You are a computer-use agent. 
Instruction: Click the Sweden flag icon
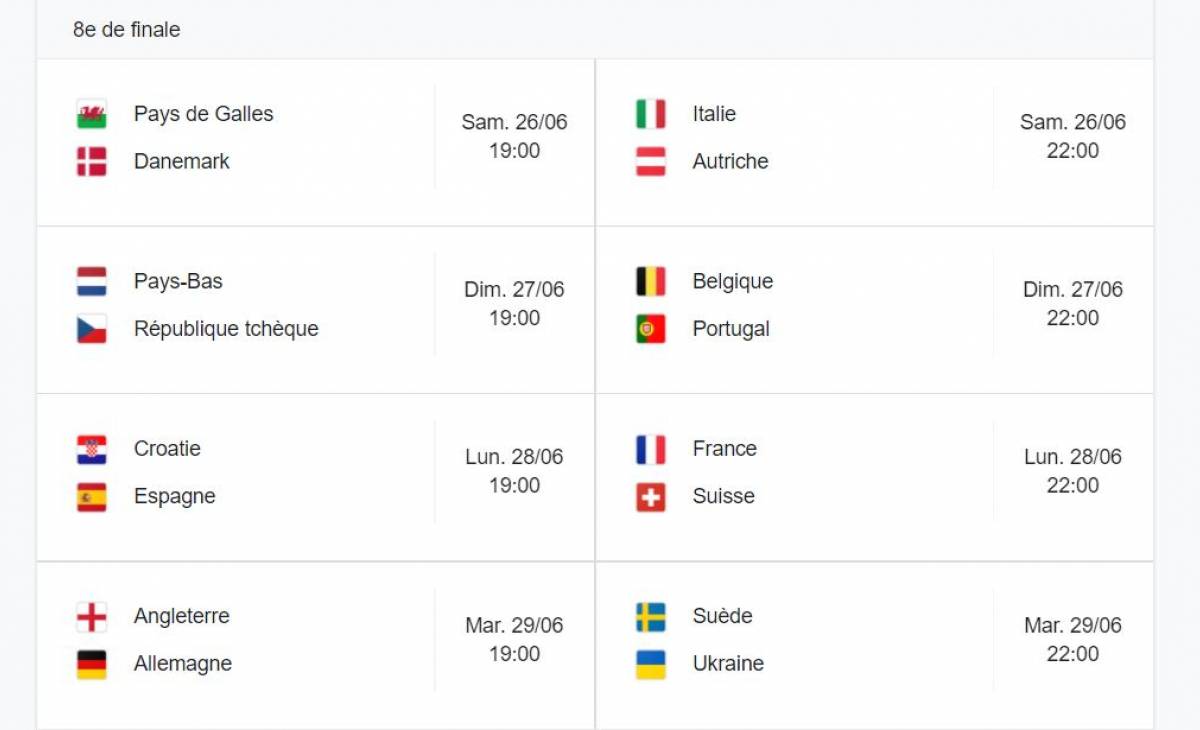click(650, 617)
